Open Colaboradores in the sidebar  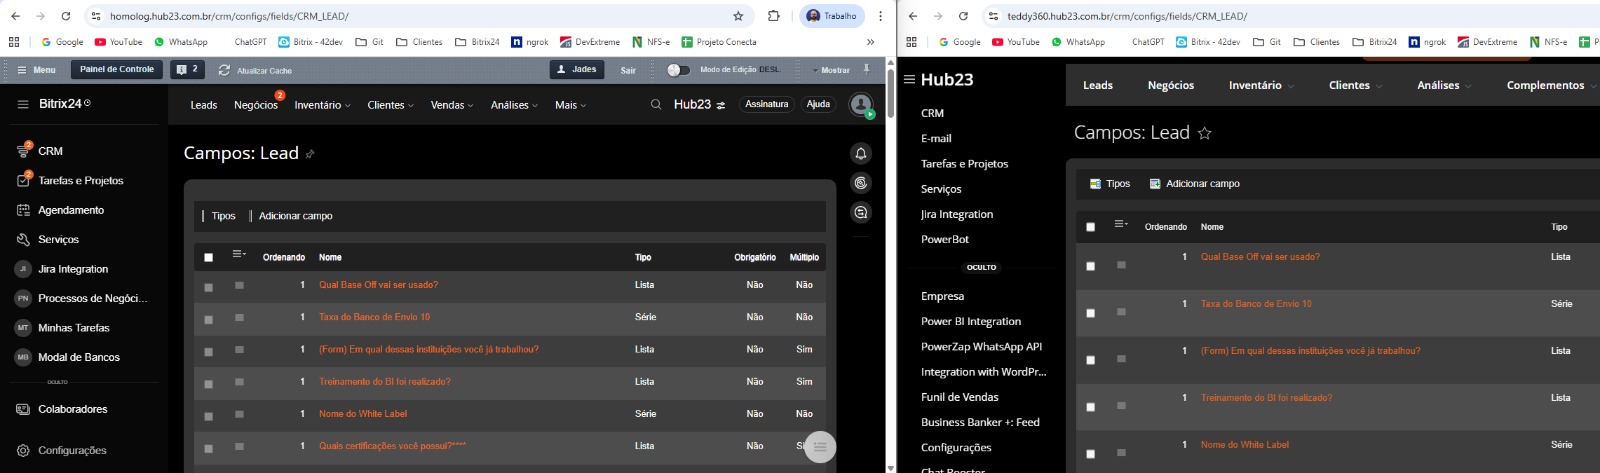pyautogui.click(x=72, y=409)
